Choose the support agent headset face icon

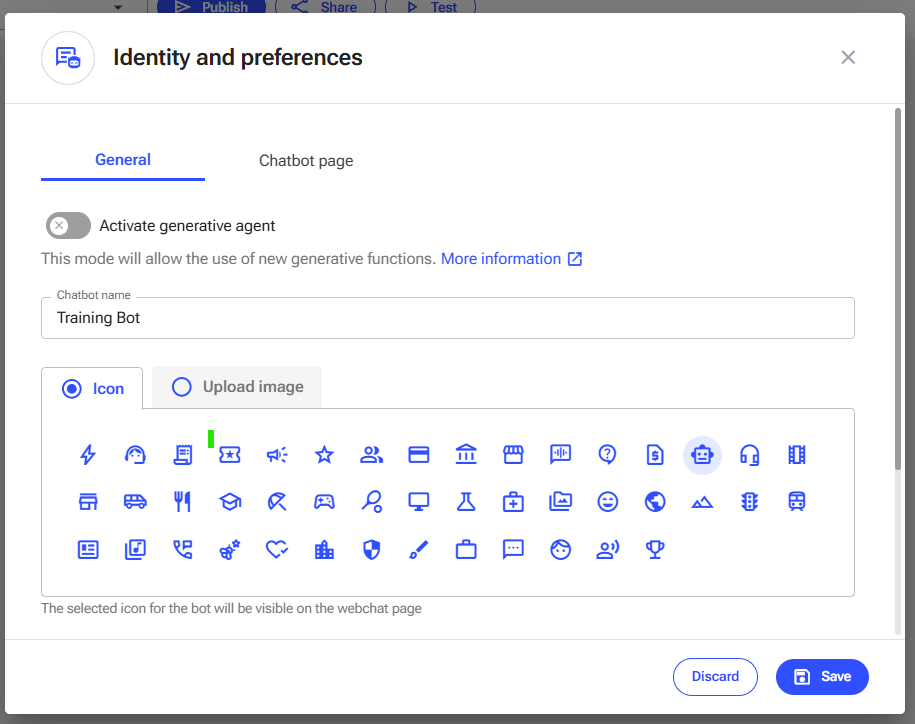[x=135, y=454]
